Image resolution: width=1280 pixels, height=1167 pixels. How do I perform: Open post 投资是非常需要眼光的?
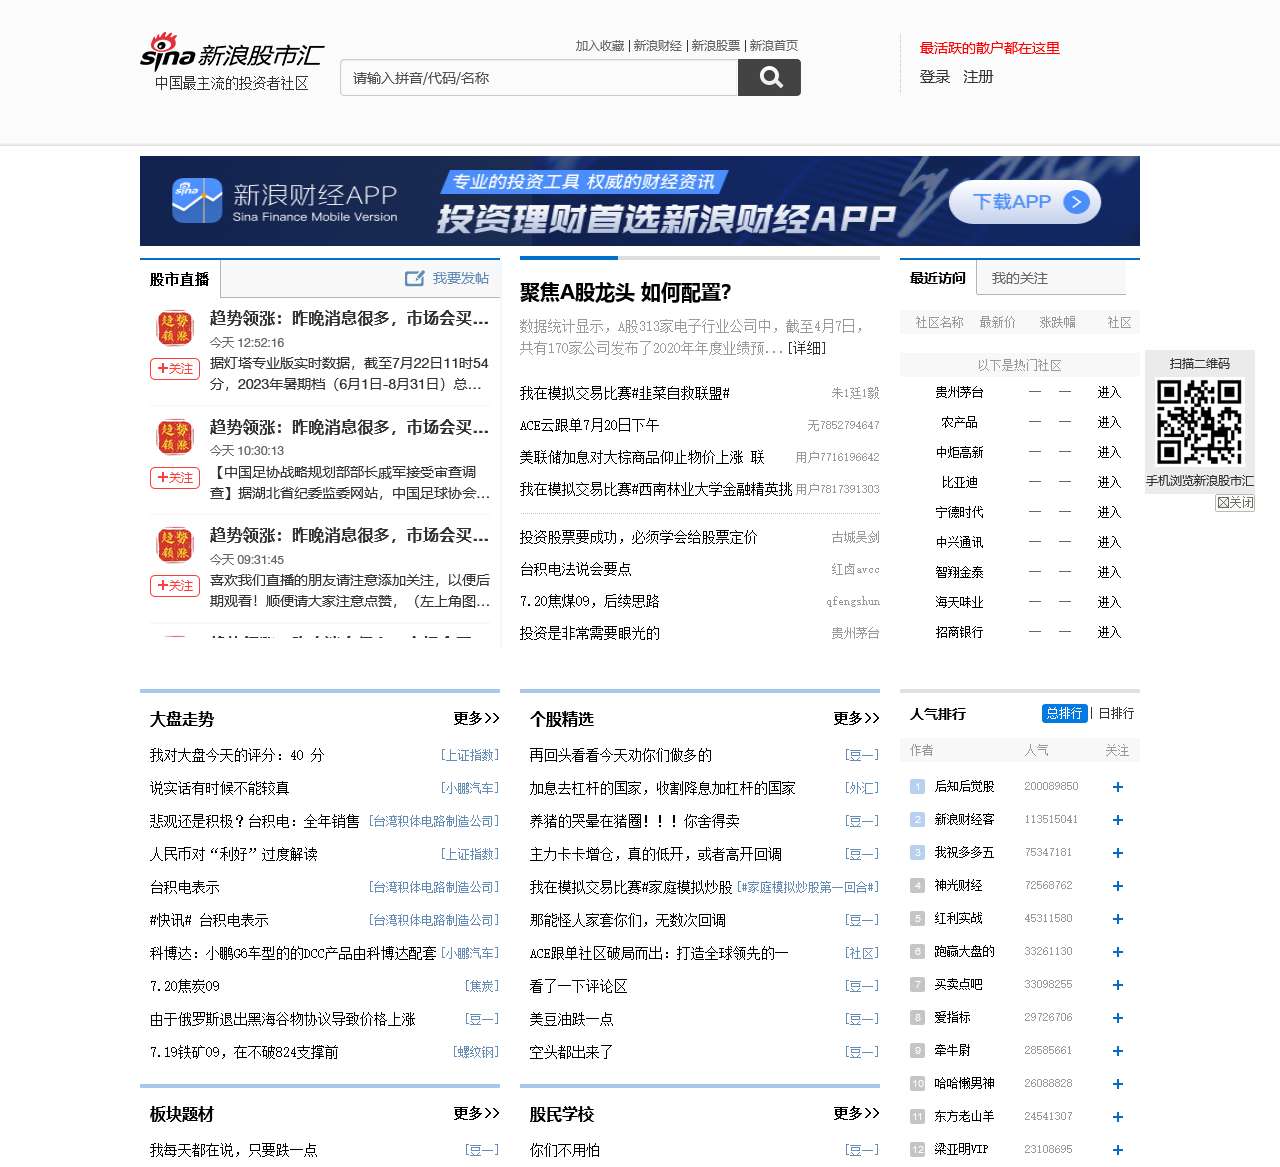pos(589,633)
